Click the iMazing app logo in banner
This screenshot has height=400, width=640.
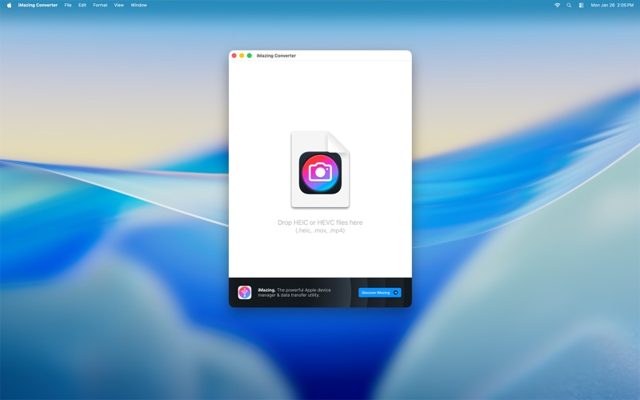pyautogui.click(x=244, y=292)
